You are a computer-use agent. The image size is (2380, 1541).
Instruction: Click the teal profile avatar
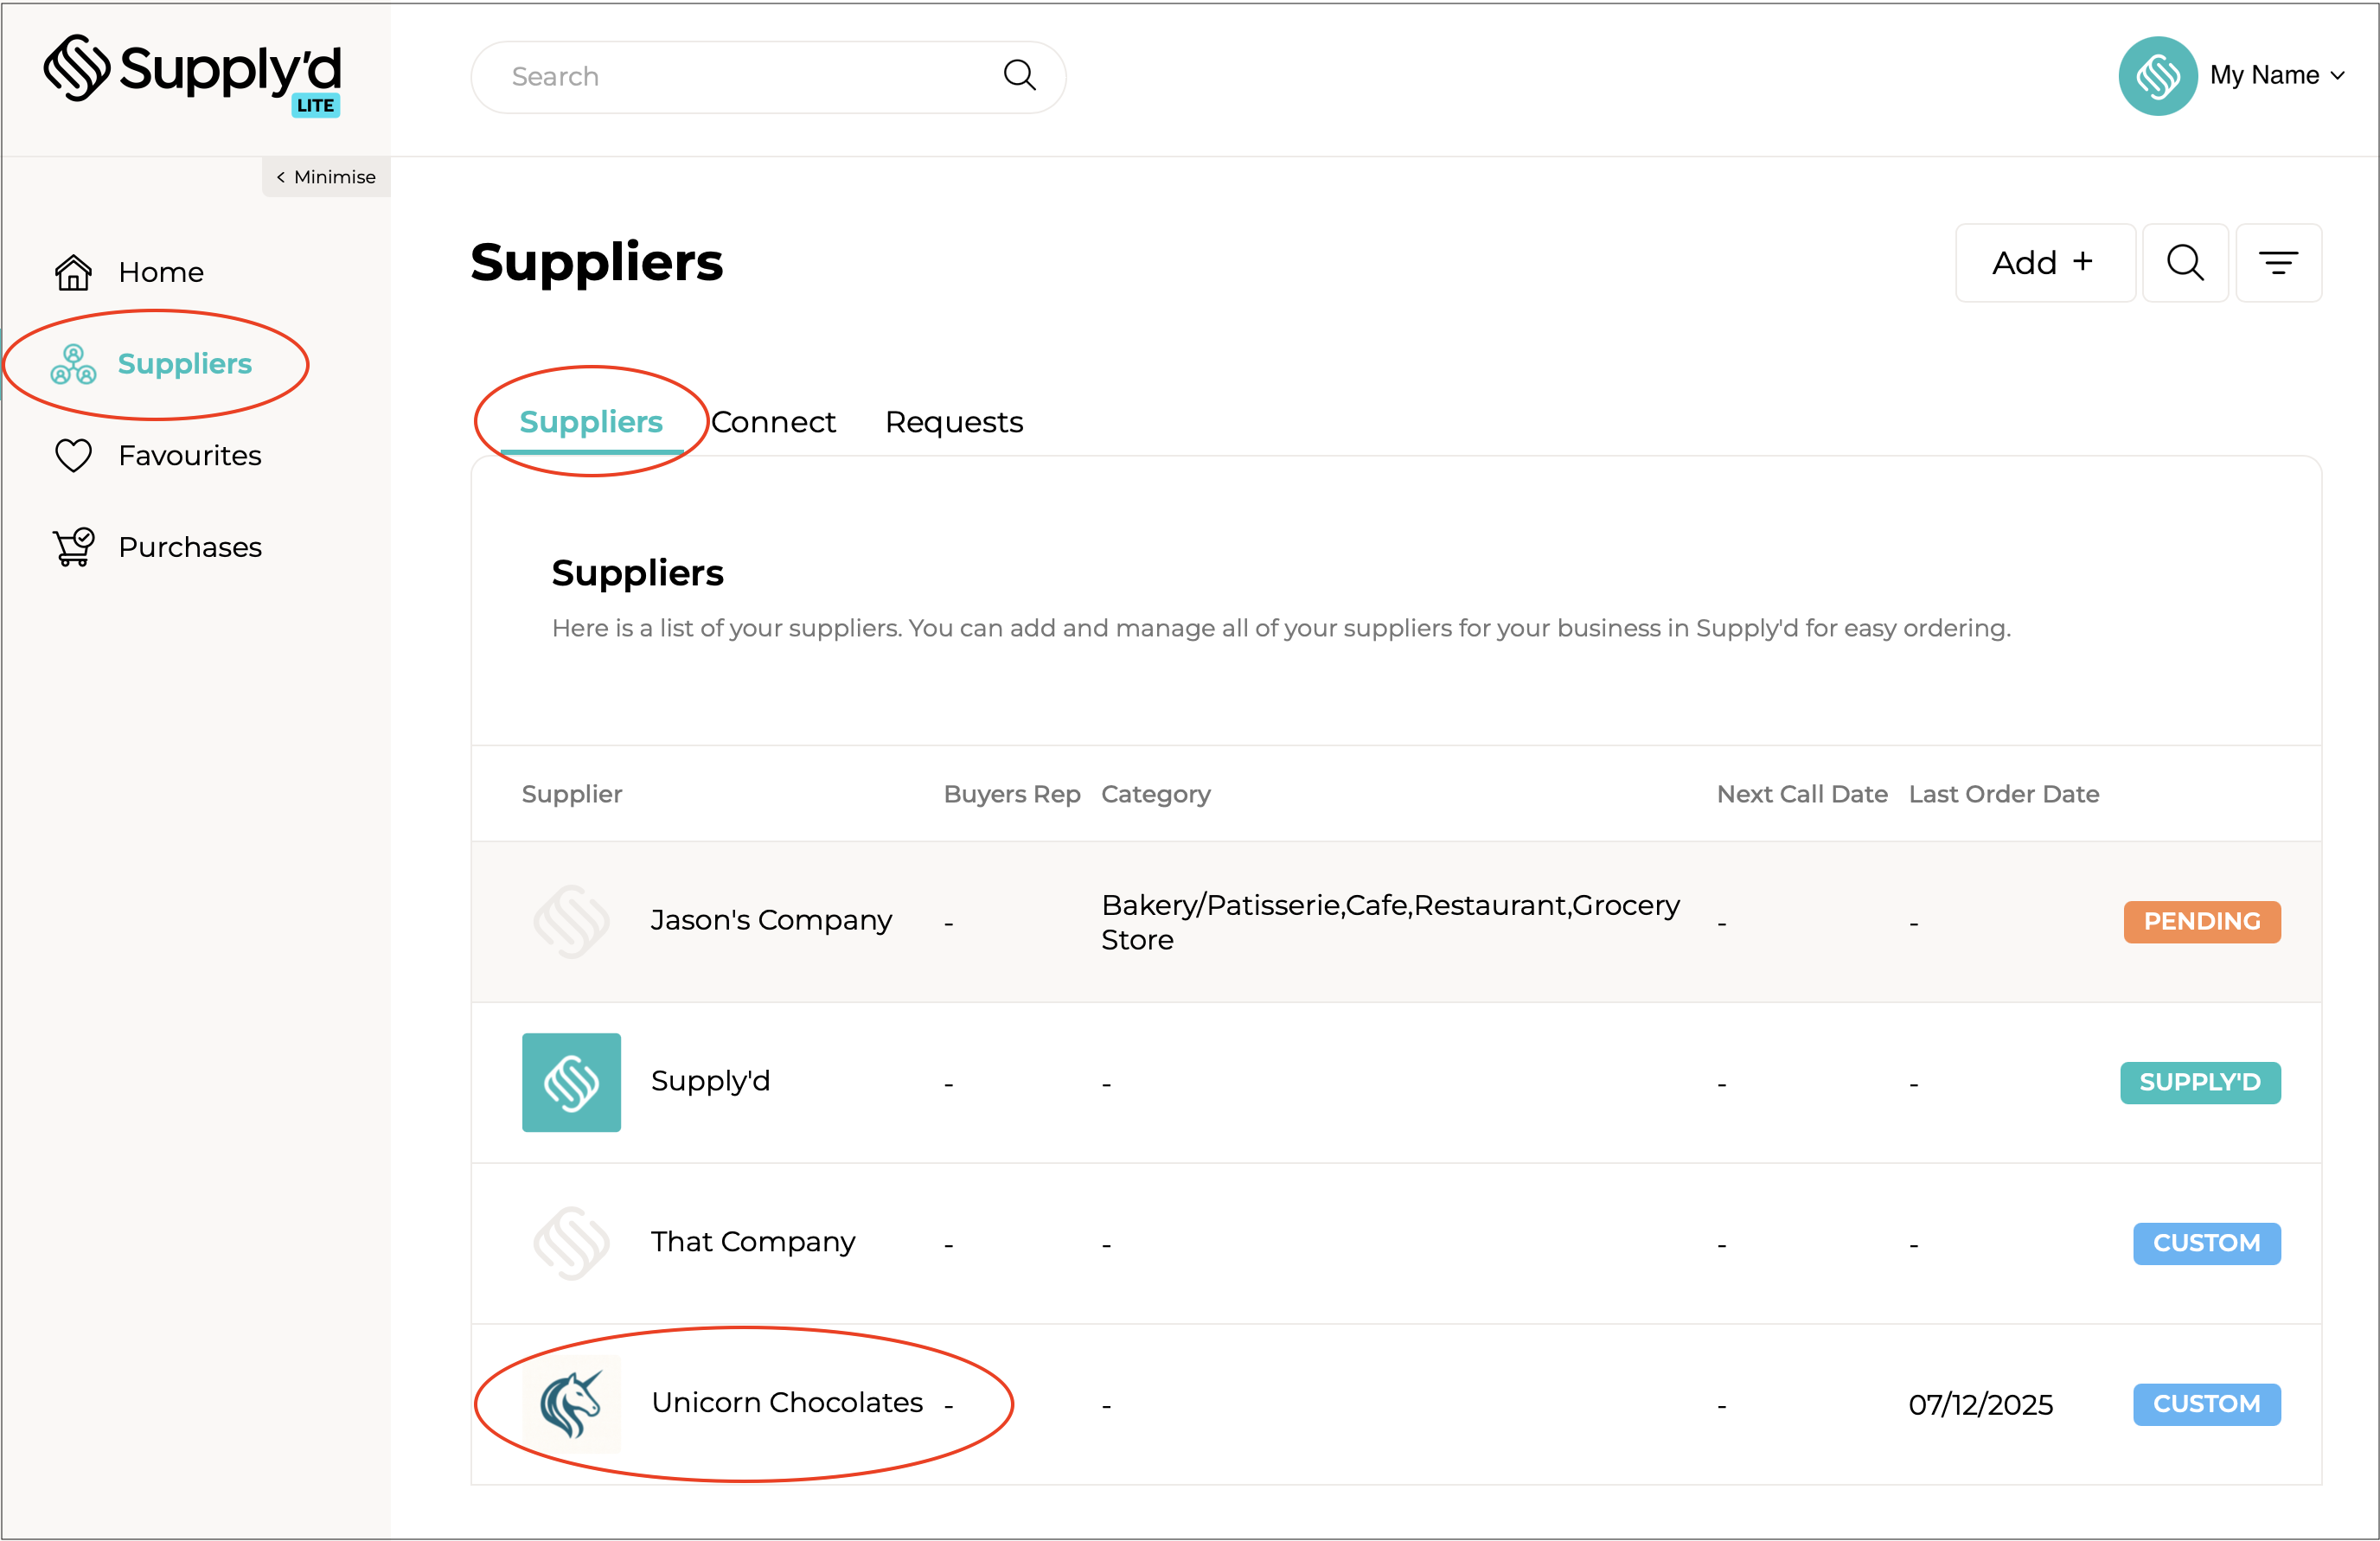click(x=2156, y=76)
